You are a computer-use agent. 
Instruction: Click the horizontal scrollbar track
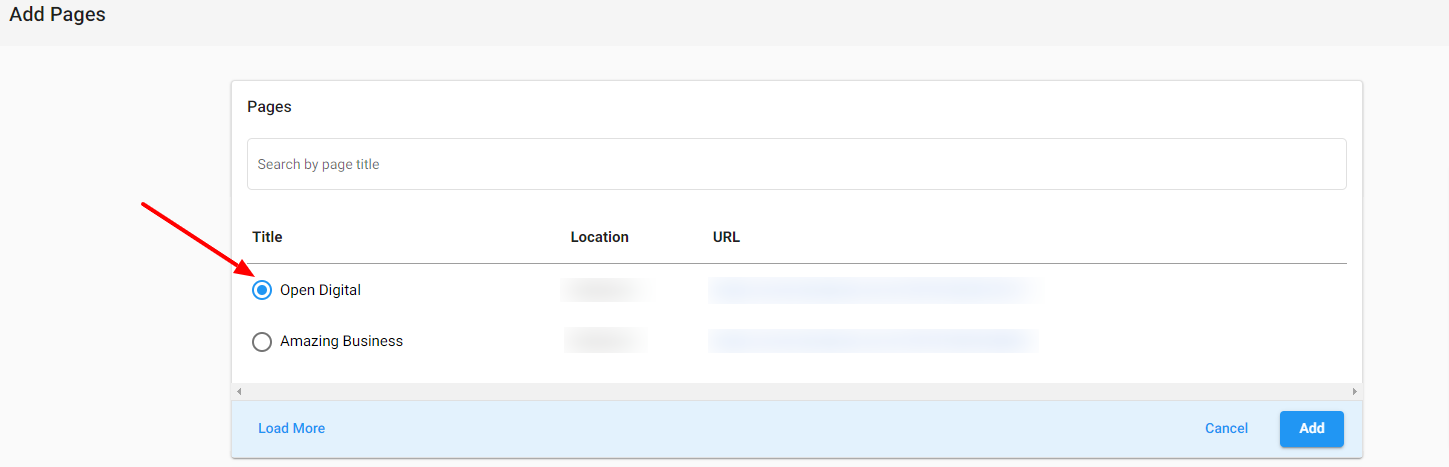(796, 391)
